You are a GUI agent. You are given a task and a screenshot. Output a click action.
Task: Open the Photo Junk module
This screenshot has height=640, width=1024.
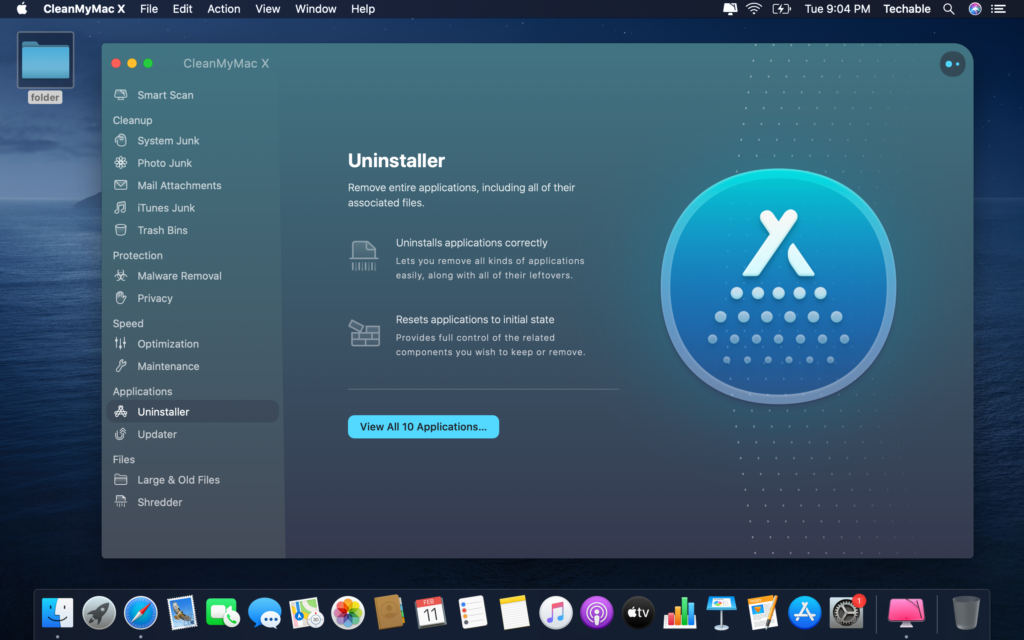point(164,163)
